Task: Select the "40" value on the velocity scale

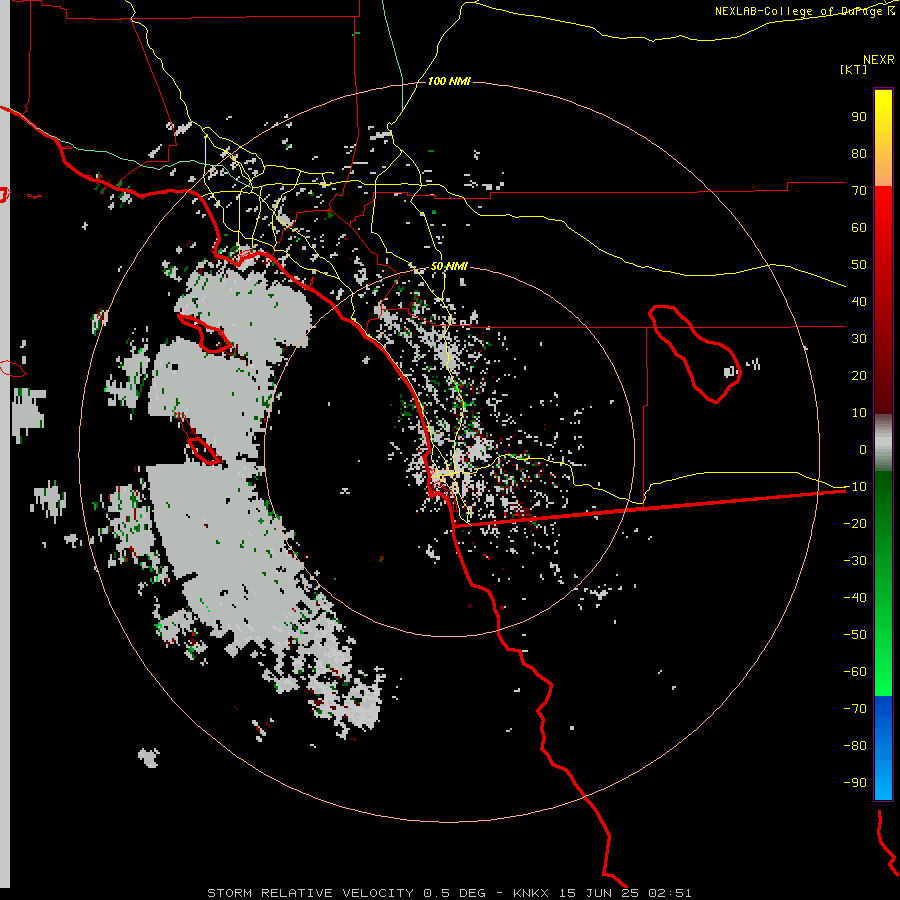Action: coord(859,302)
